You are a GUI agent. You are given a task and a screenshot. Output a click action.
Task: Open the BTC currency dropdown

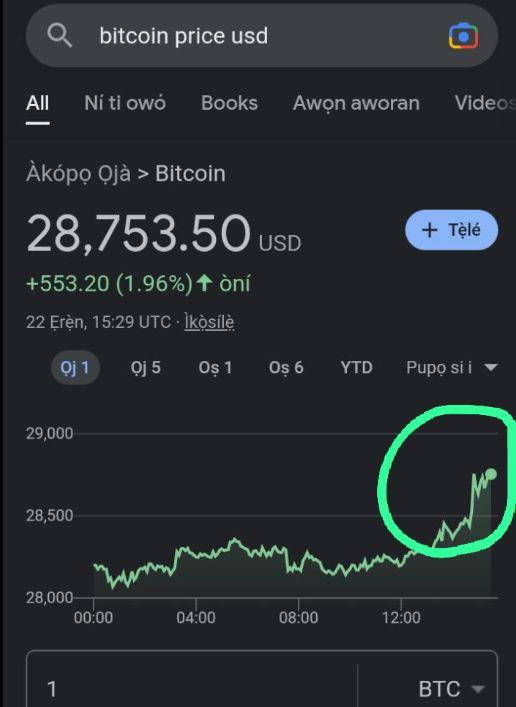point(452,689)
